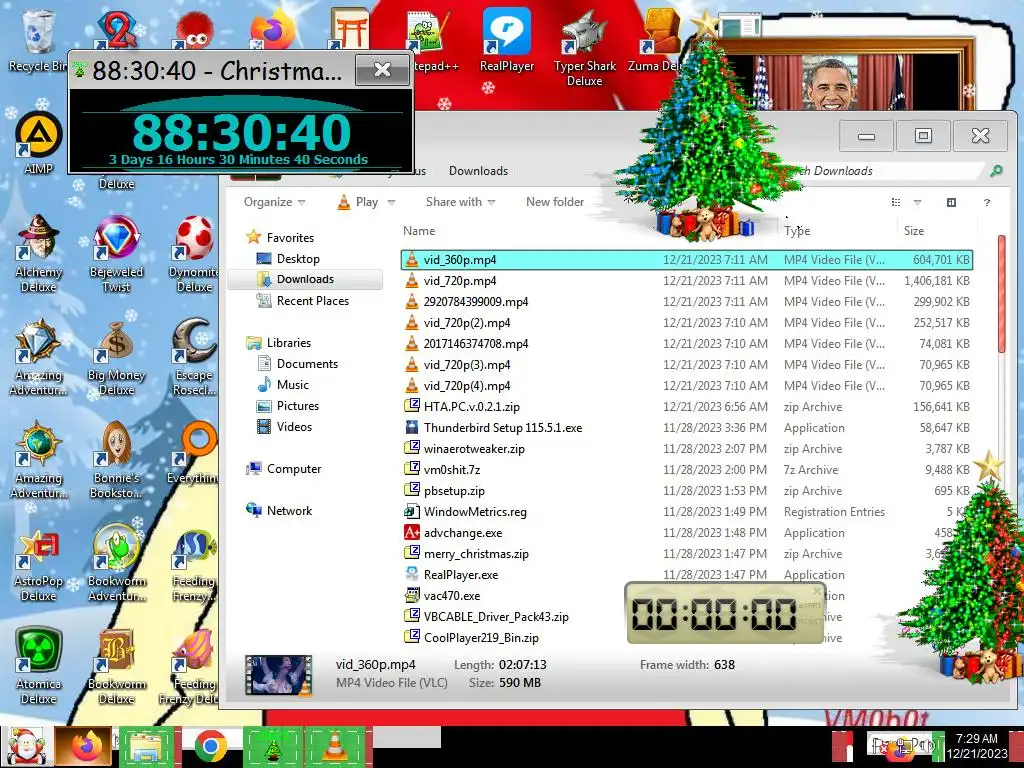
Task: Select Desktop under Favorites
Action: point(298,259)
